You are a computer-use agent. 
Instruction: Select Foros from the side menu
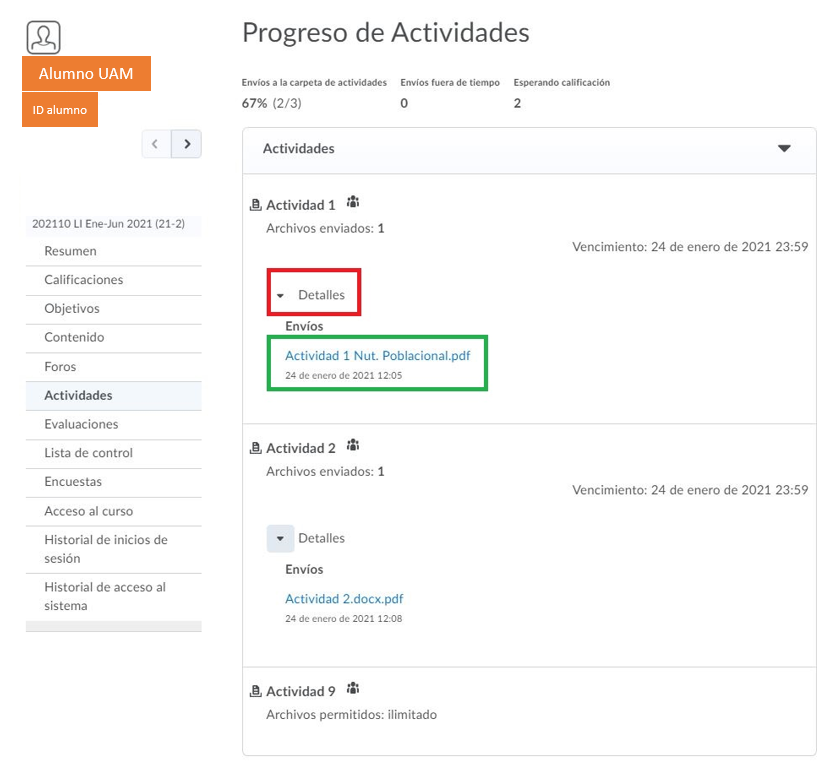60,367
